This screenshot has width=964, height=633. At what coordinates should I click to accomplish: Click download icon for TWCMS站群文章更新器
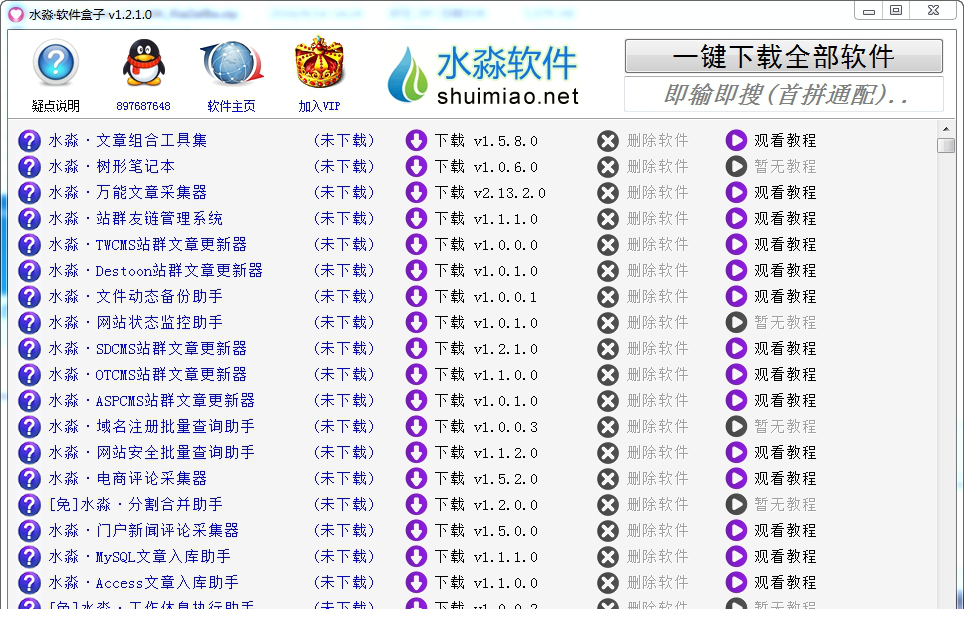click(416, 245)
